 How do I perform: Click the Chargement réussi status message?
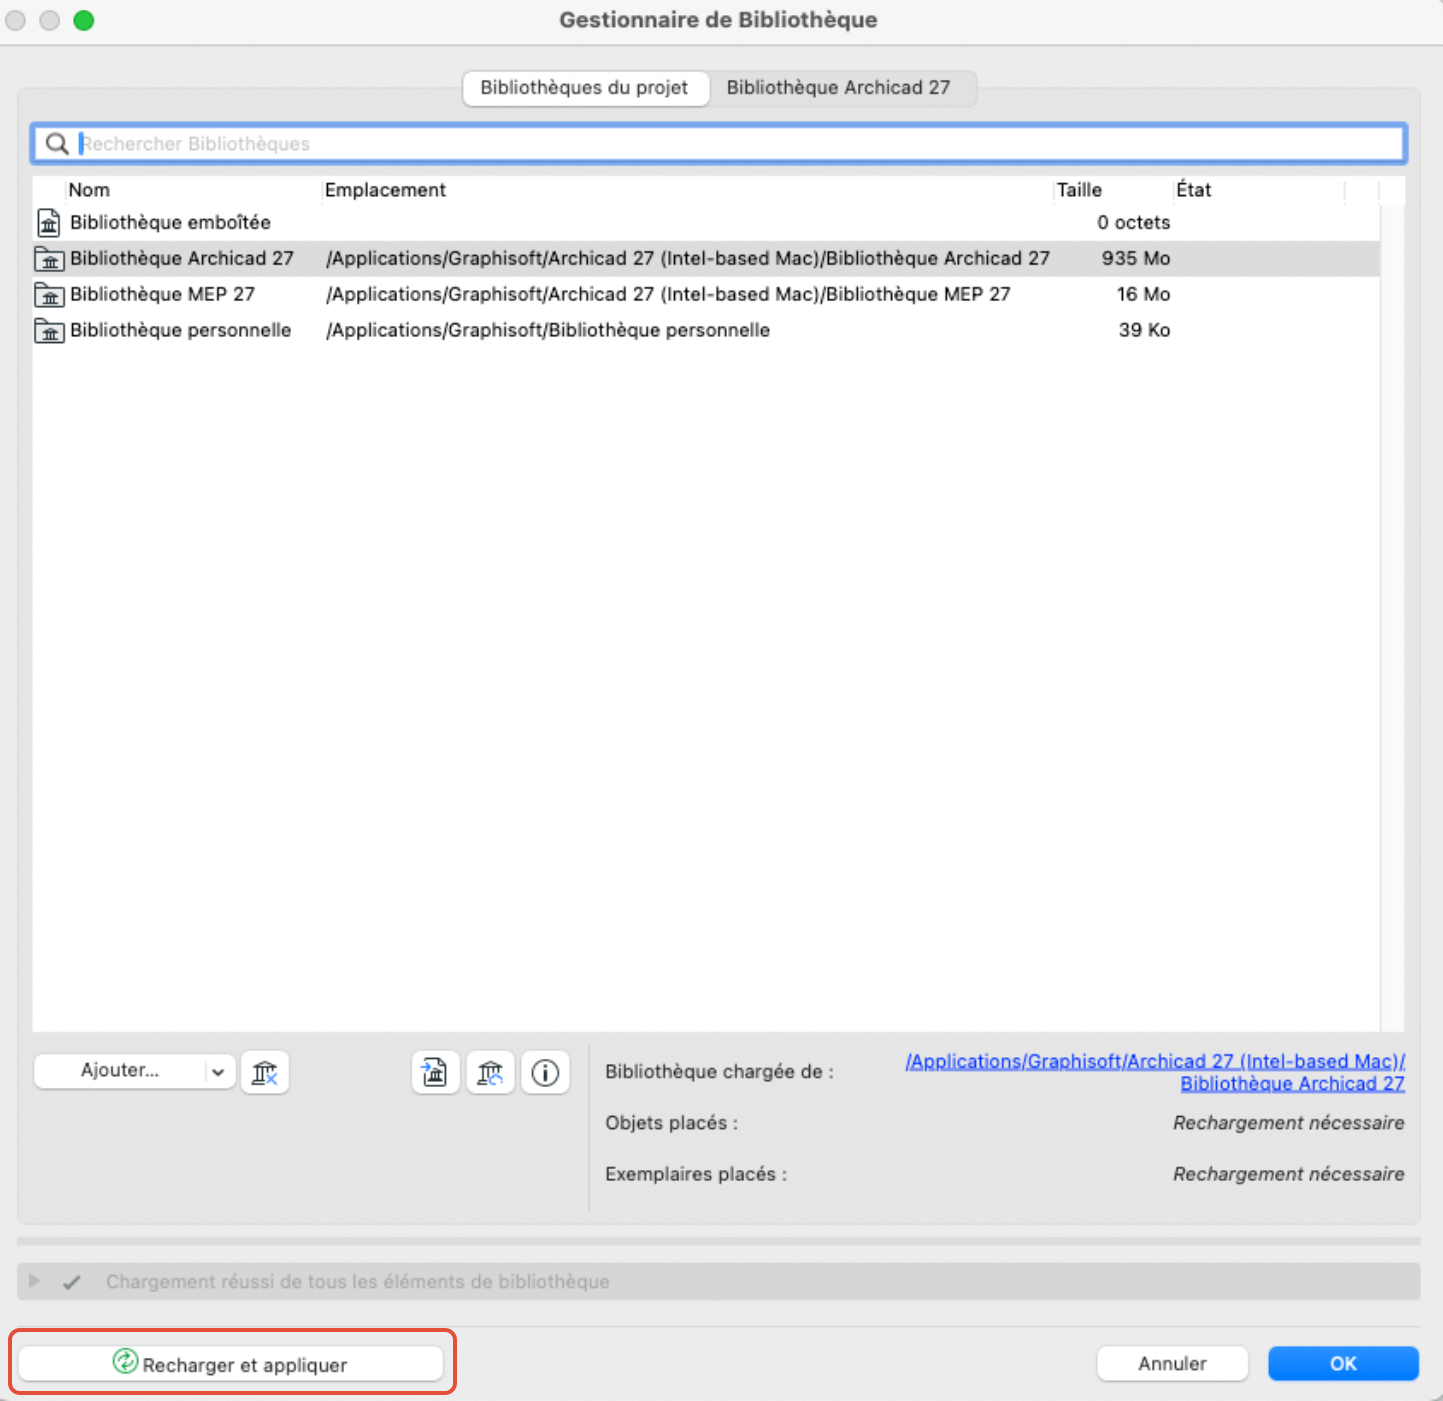click(358, 1282)
